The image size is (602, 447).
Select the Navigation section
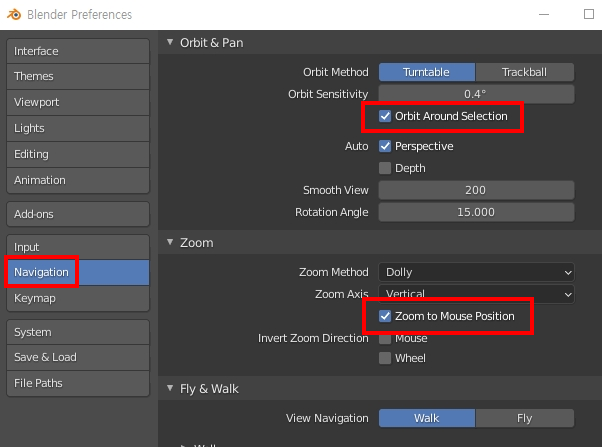(x=78, y=272)
